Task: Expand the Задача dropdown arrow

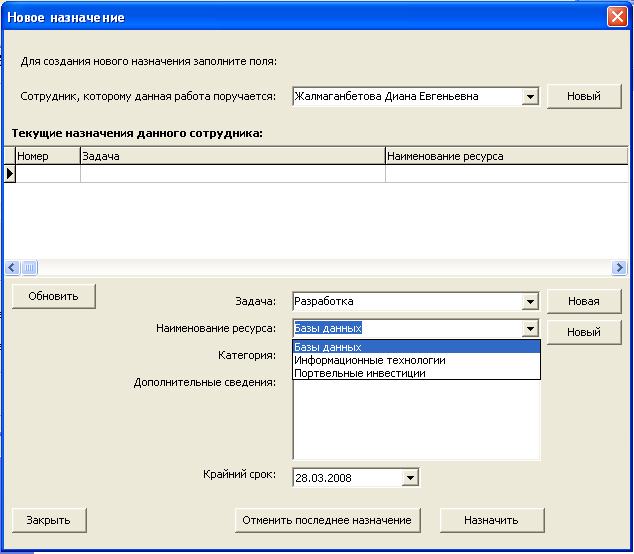Action: (530, 302)
